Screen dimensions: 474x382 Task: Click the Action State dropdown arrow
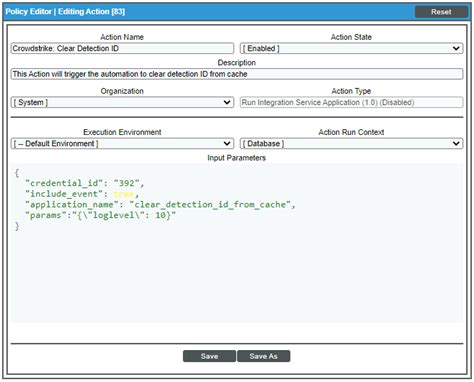click(456, 49)
